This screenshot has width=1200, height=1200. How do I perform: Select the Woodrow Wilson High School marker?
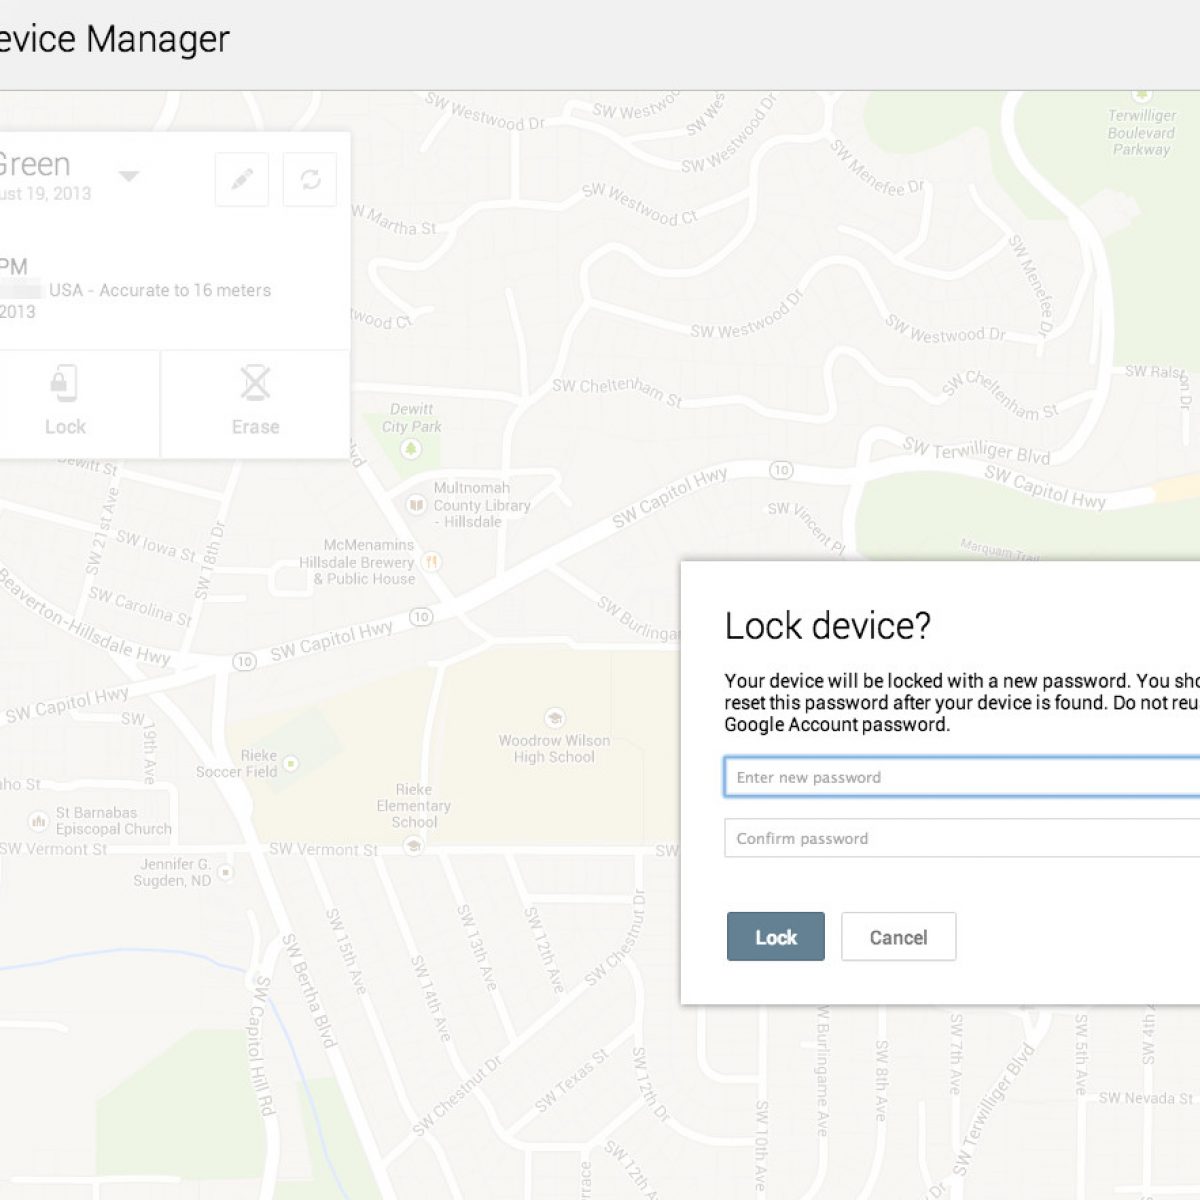554,717
